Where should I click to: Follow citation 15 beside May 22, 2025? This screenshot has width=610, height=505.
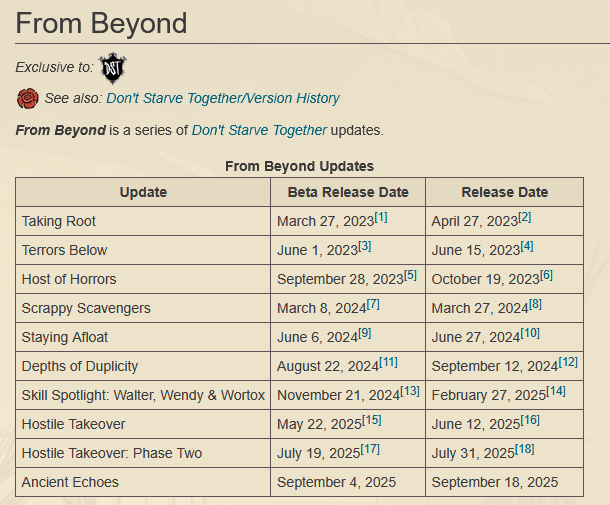pos(372,420)
